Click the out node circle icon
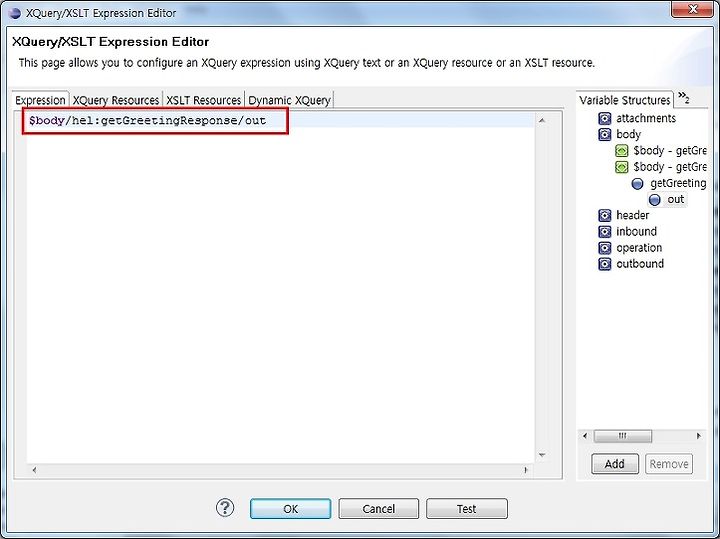 (x=654, y=200)
